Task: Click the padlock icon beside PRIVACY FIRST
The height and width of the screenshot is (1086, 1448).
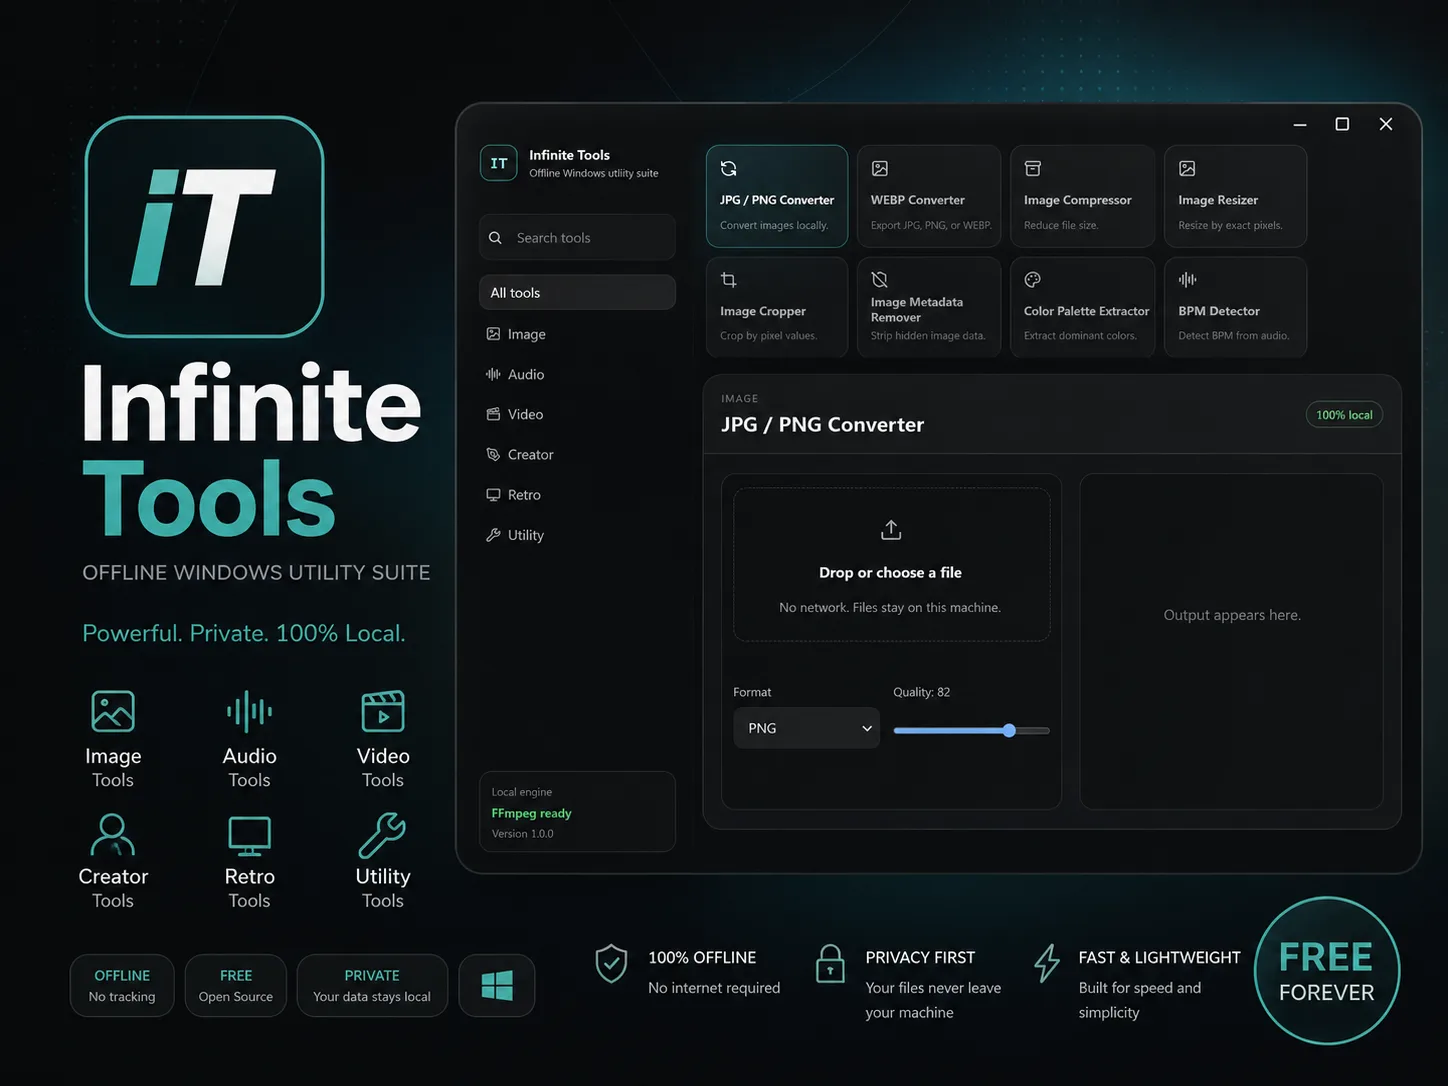Action: (830, 964)
